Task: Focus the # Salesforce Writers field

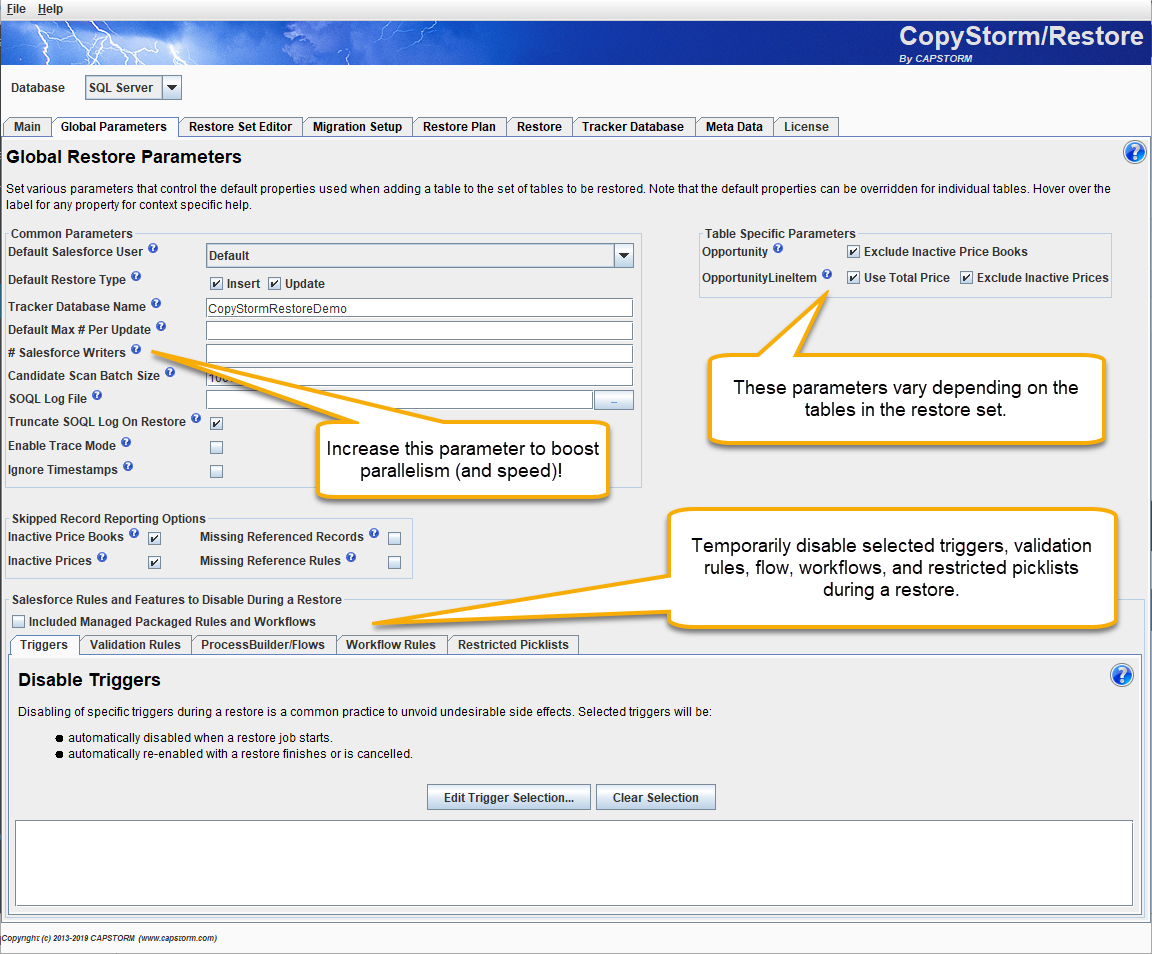Action: click(420, 354)
